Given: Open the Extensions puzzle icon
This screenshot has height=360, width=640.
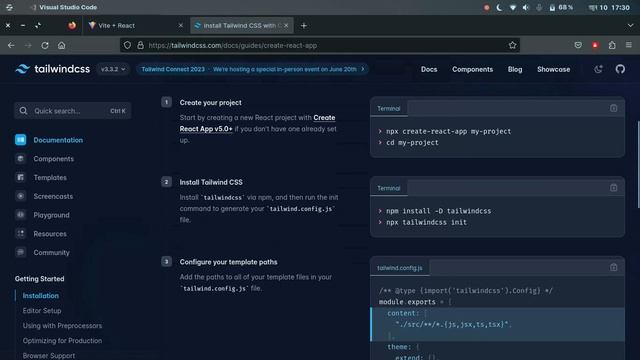Looking at the screenshot, I should point(612,45).
